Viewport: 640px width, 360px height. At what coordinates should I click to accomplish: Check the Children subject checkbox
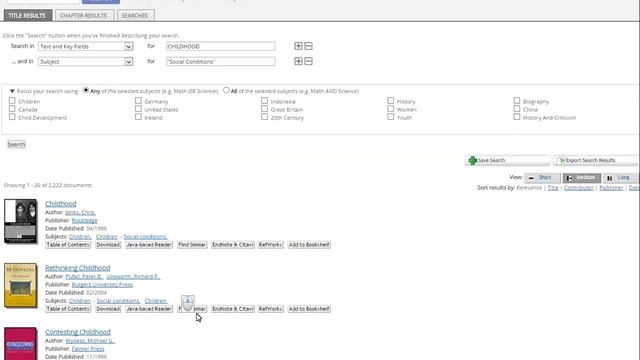12,101
